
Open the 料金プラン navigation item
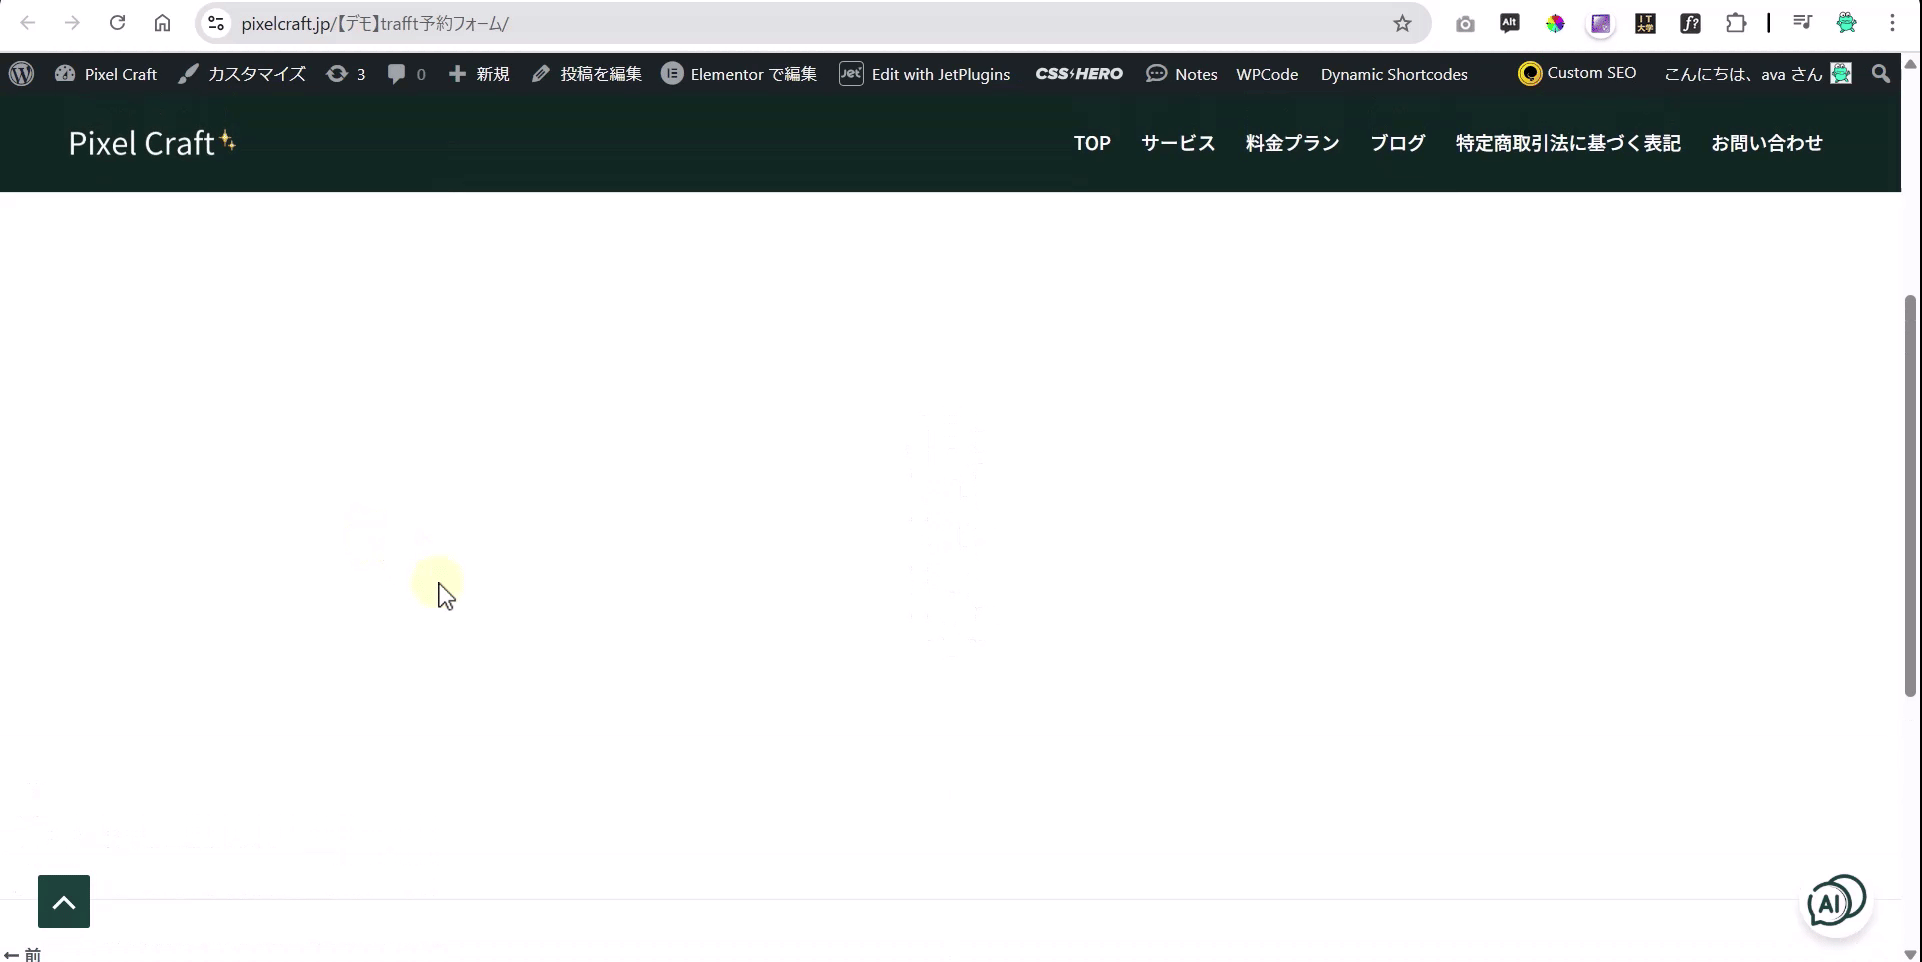point(1292,143)
